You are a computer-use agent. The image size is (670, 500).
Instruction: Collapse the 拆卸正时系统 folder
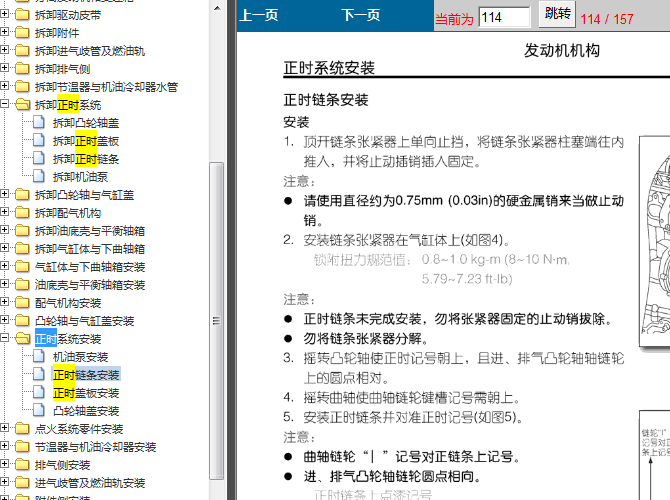tap(4, 104)
